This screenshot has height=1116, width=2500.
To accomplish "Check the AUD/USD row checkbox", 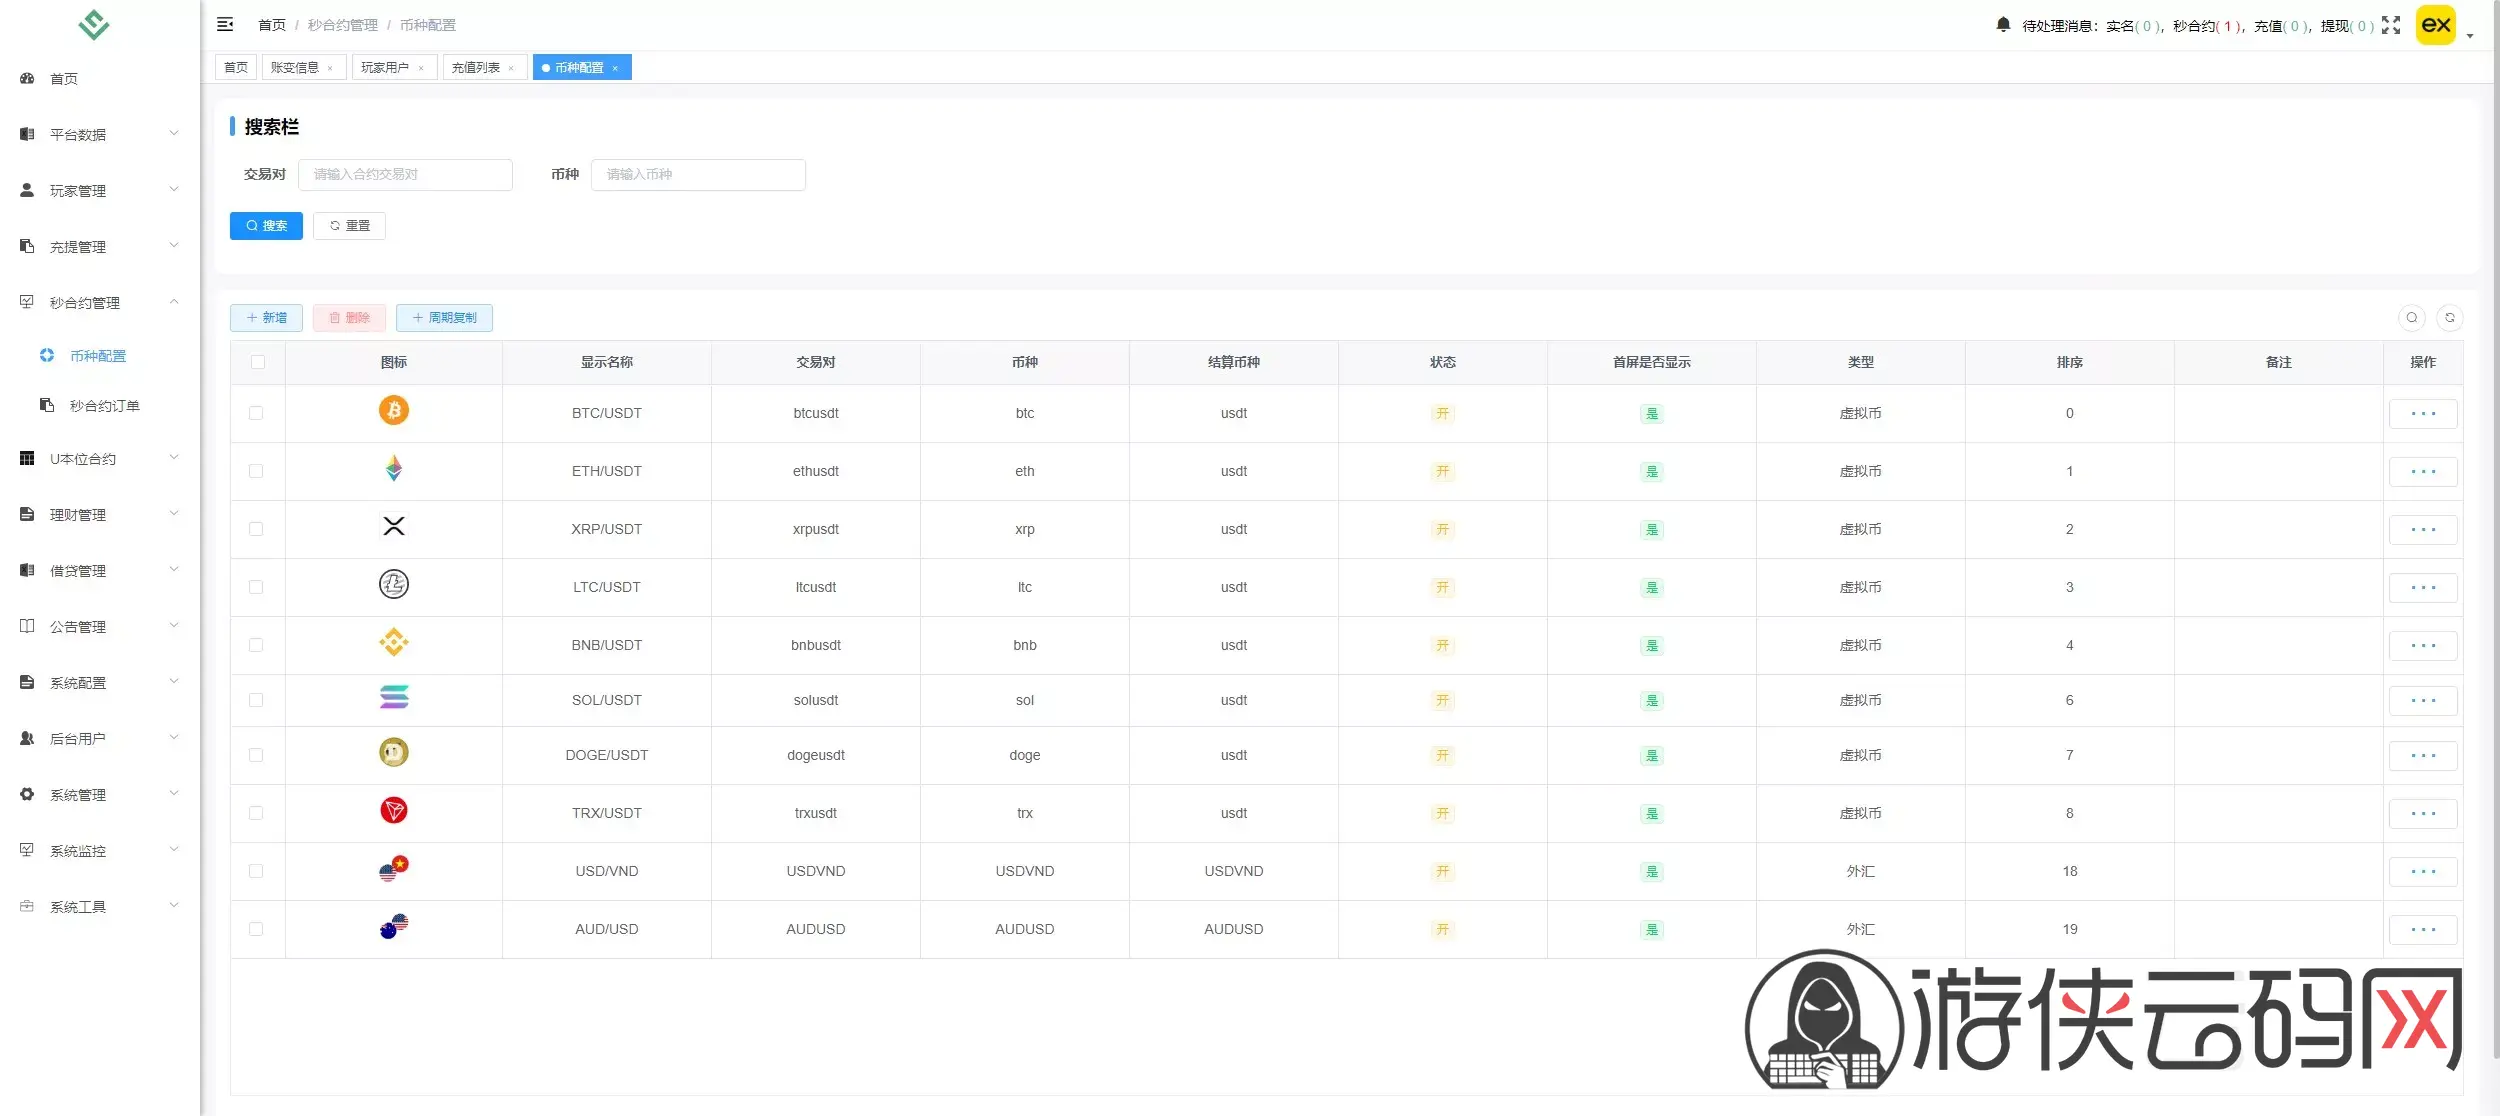I will pos(256,929).
